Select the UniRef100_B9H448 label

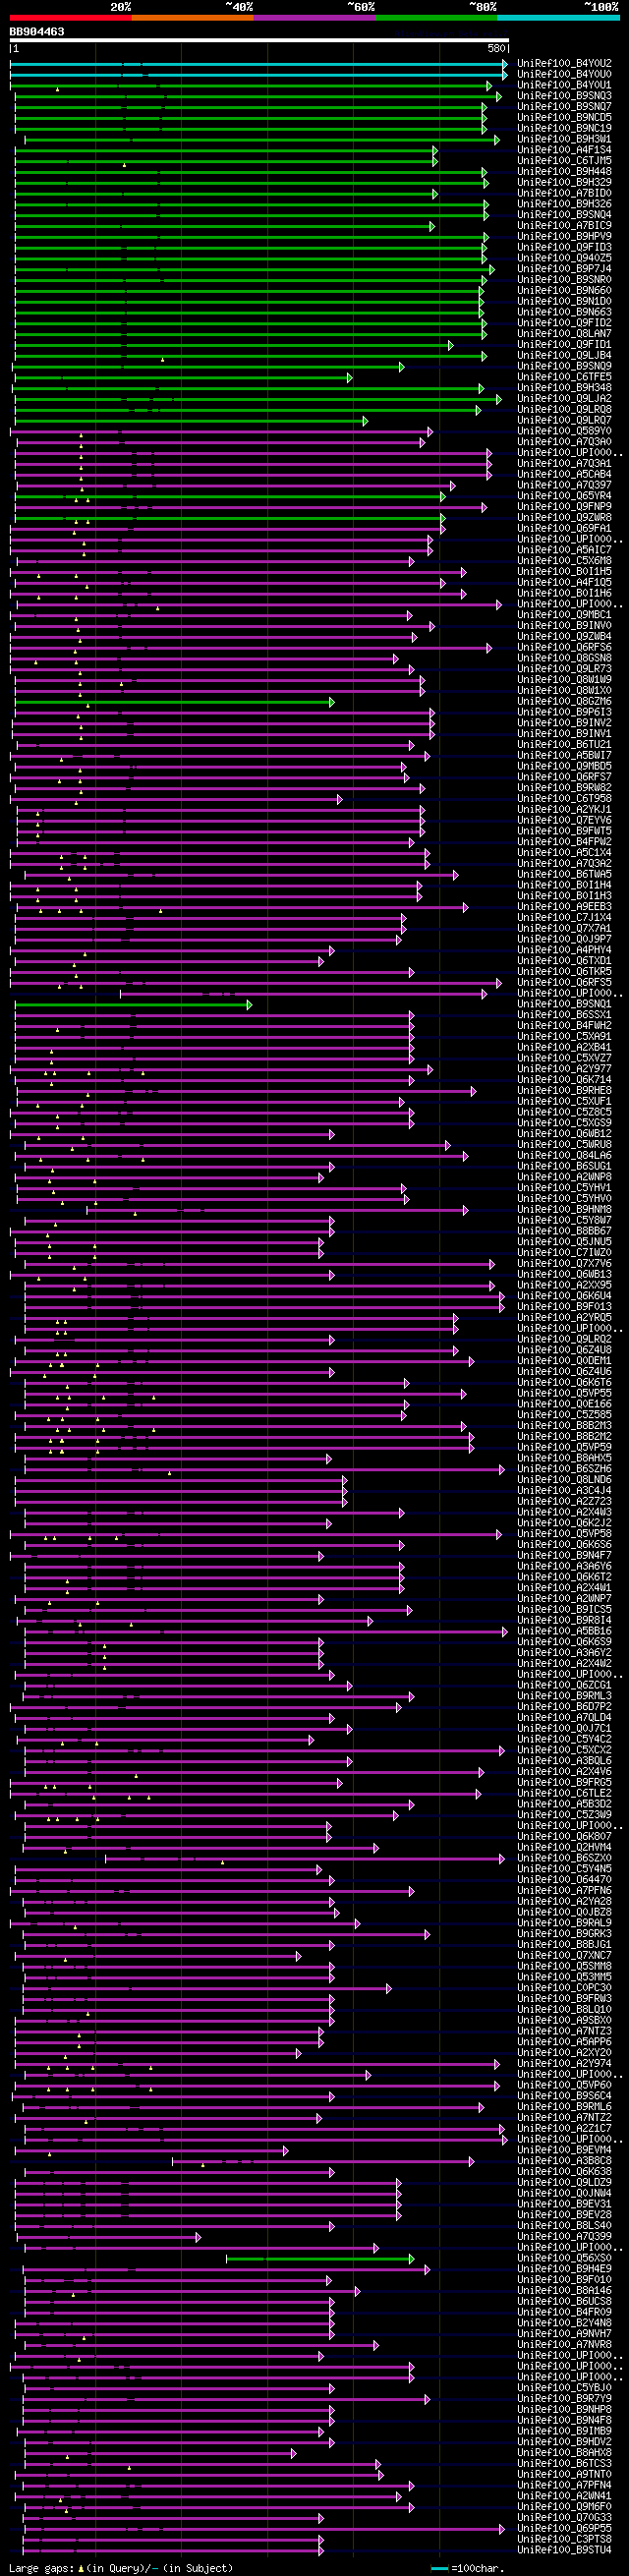pyautogui.click(x=564, y=172)
